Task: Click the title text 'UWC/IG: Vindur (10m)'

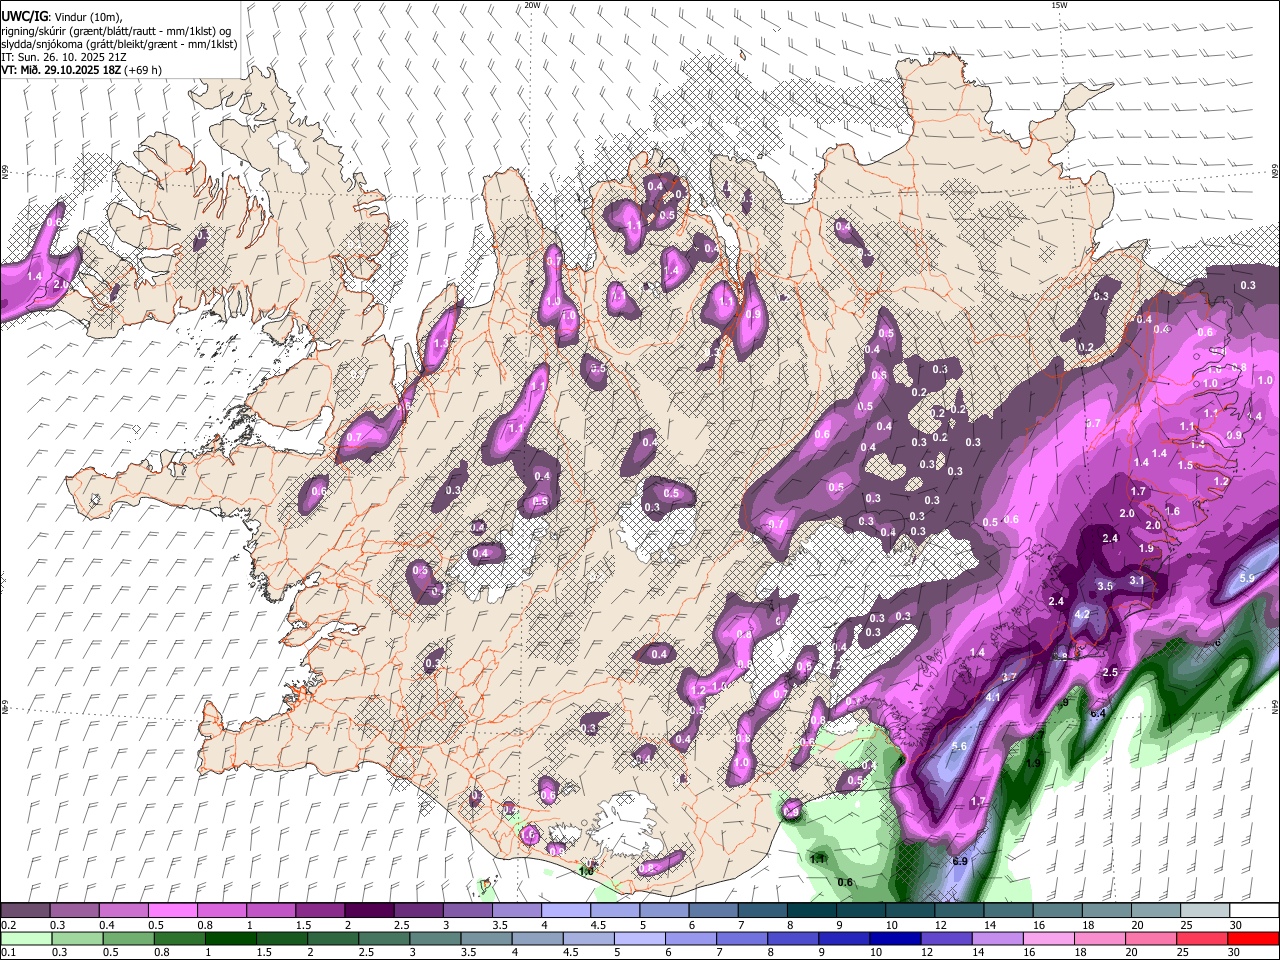Action: [63, 17]
